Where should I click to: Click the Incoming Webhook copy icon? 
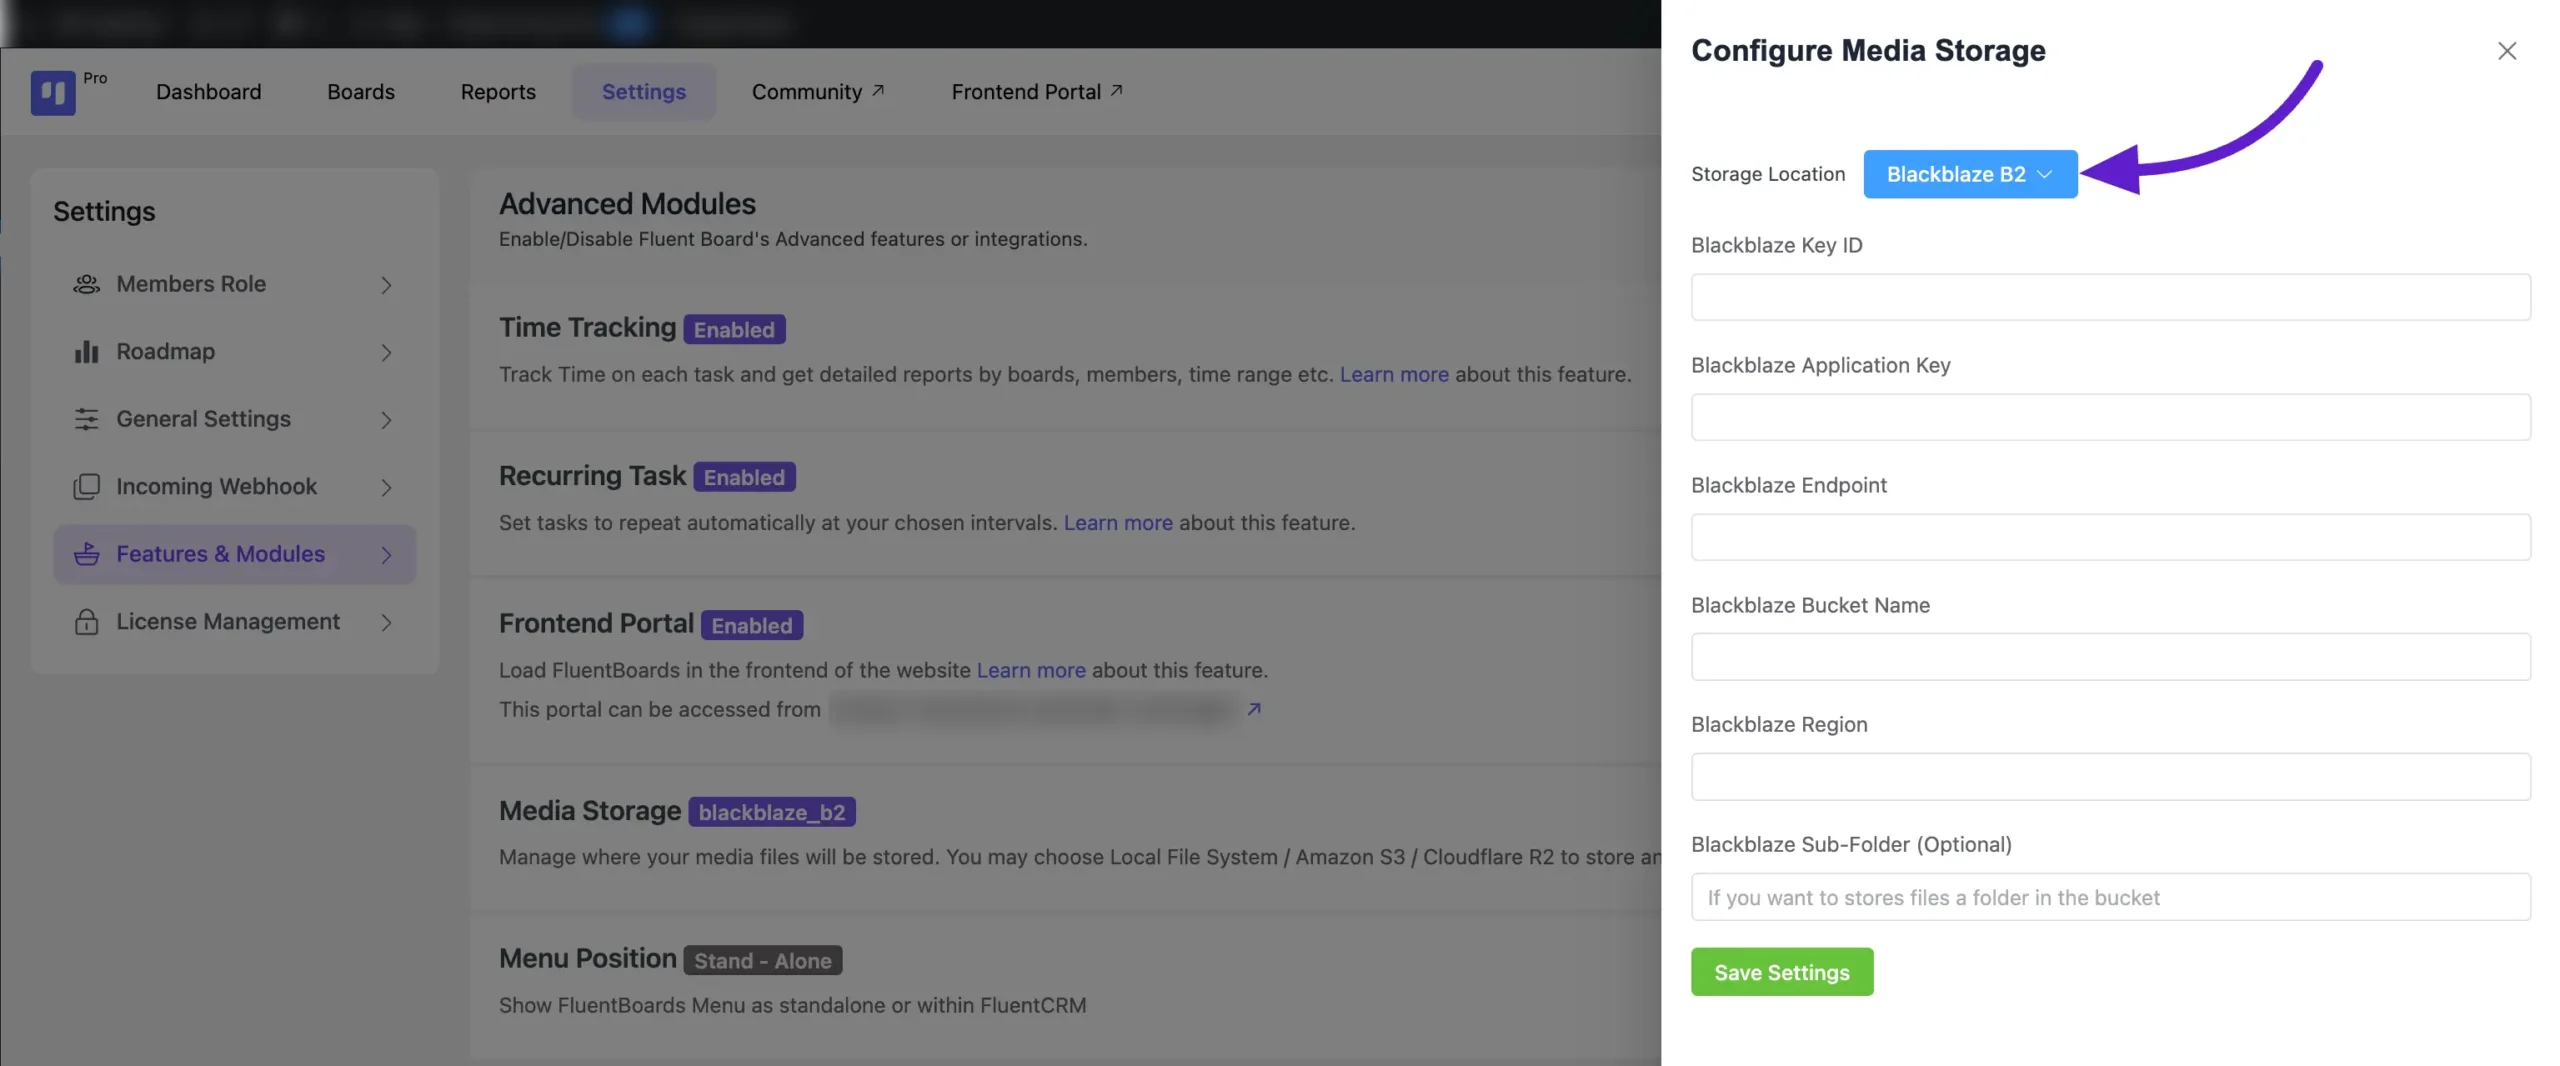(87, 487)
